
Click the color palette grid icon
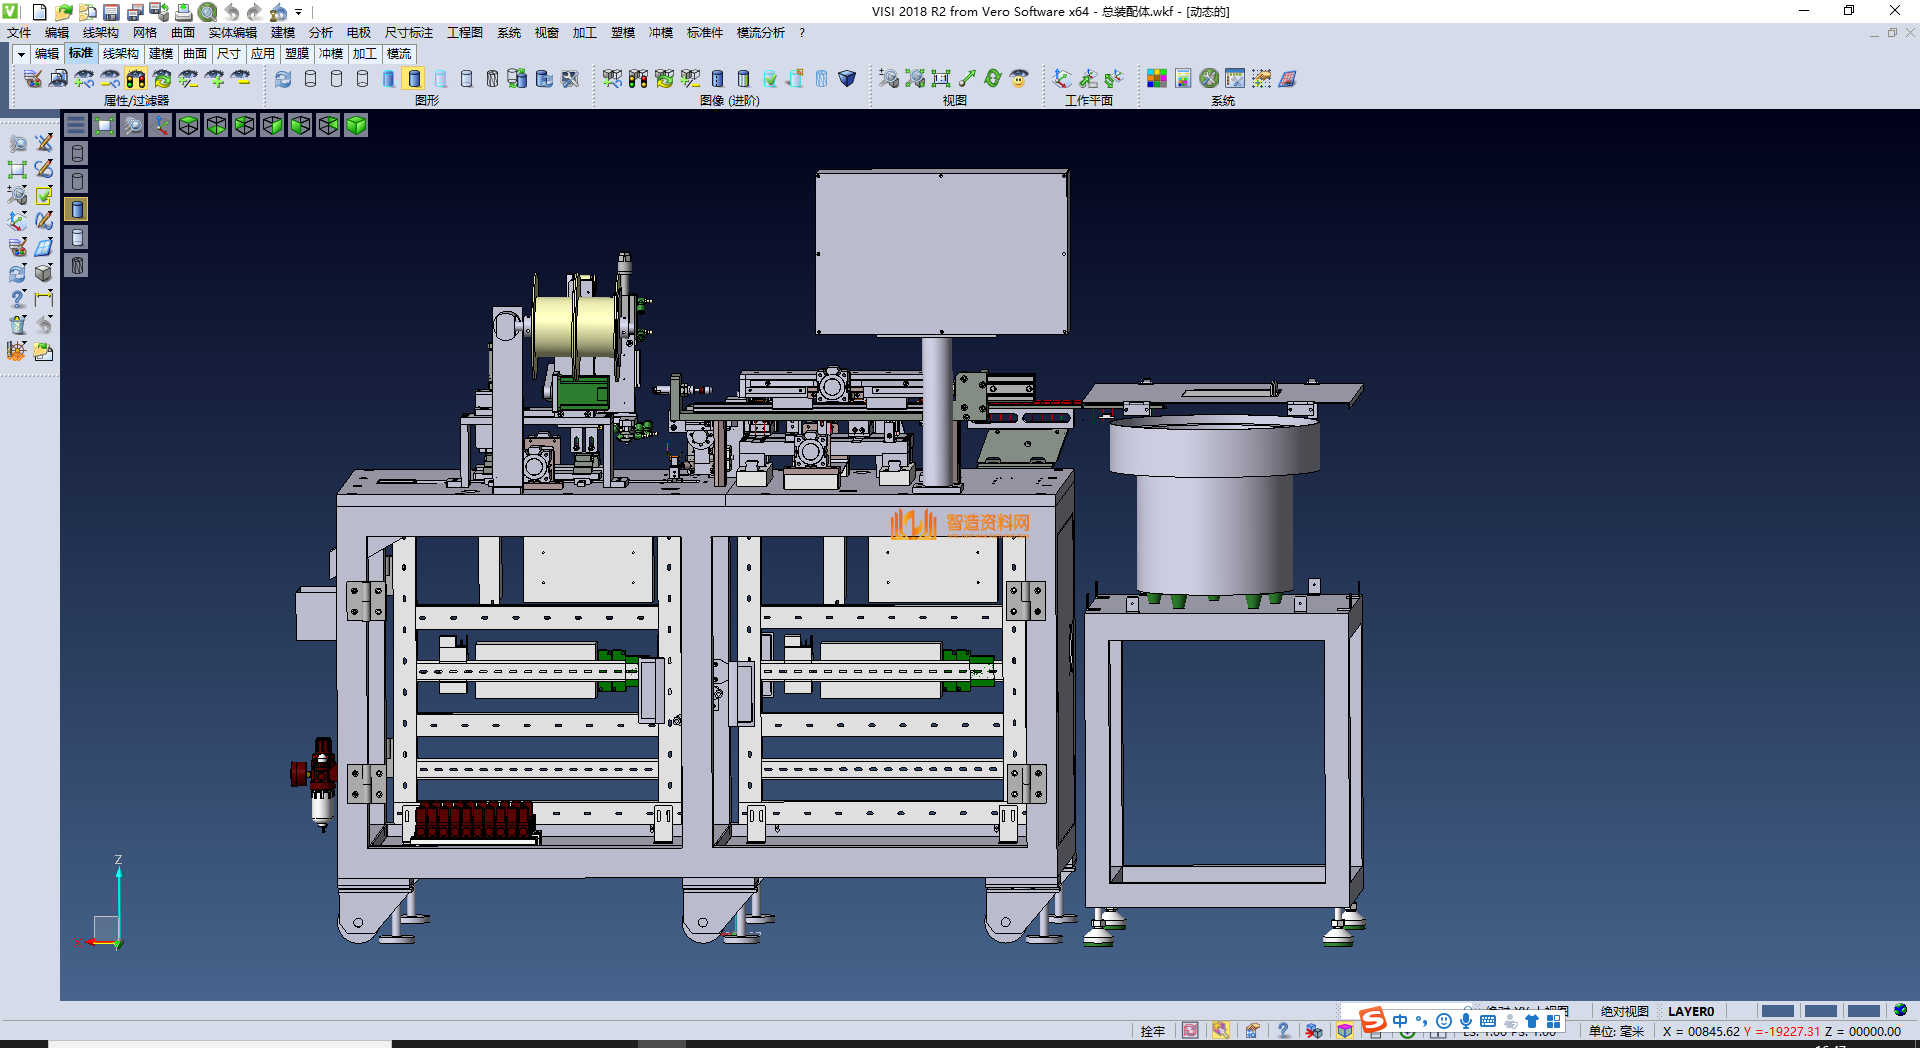point(1157,78)
